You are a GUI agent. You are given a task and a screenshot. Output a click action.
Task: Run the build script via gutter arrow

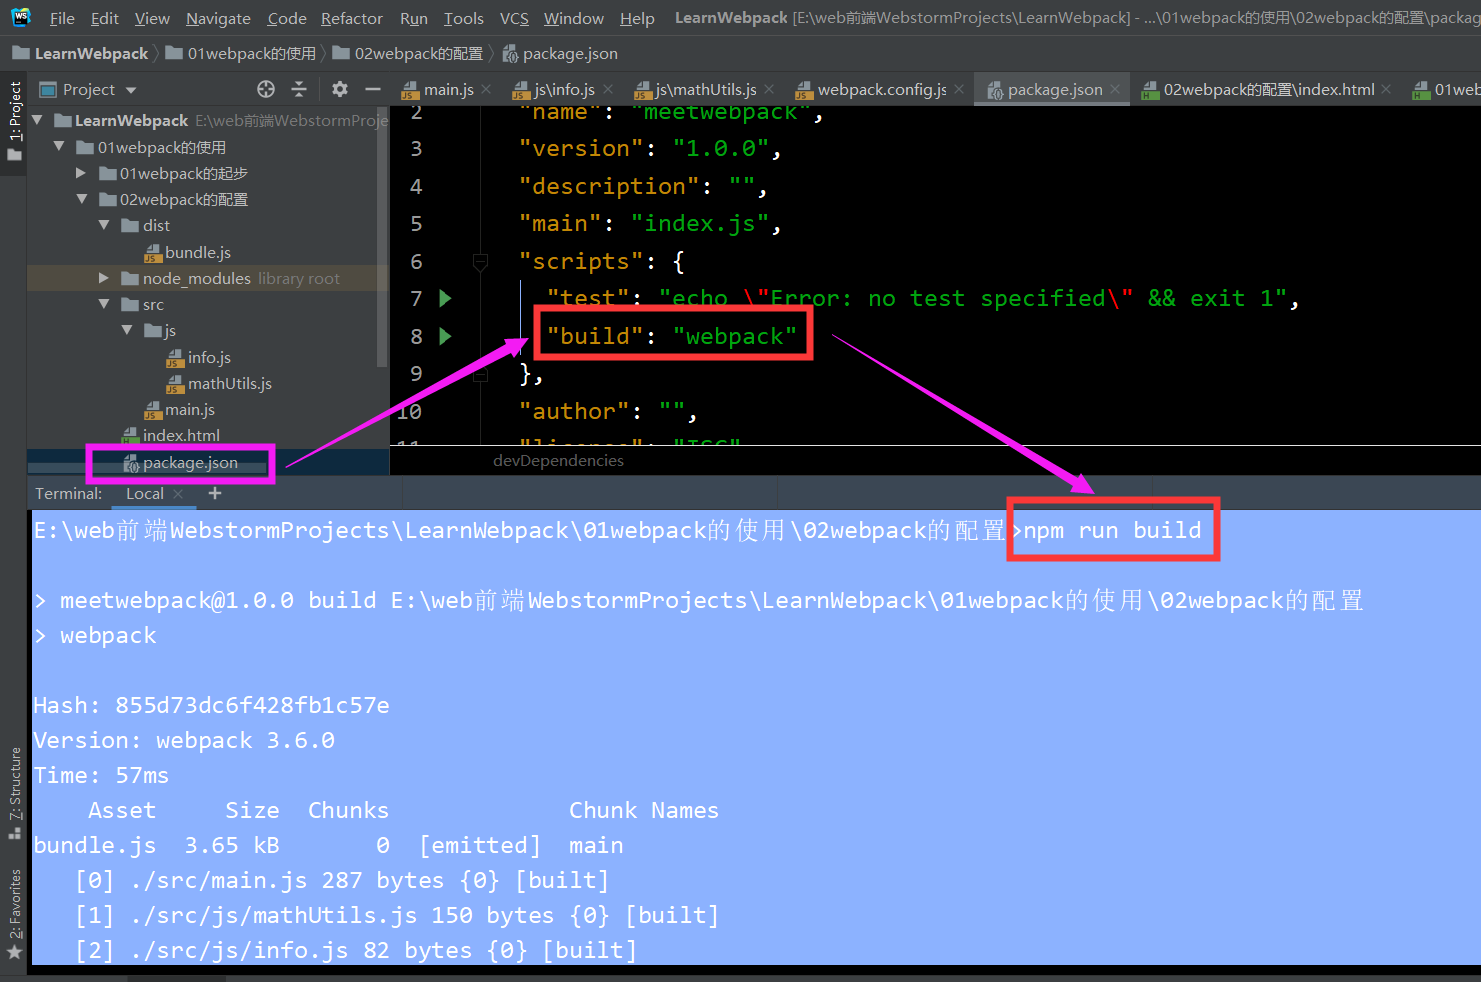[446, 336]
